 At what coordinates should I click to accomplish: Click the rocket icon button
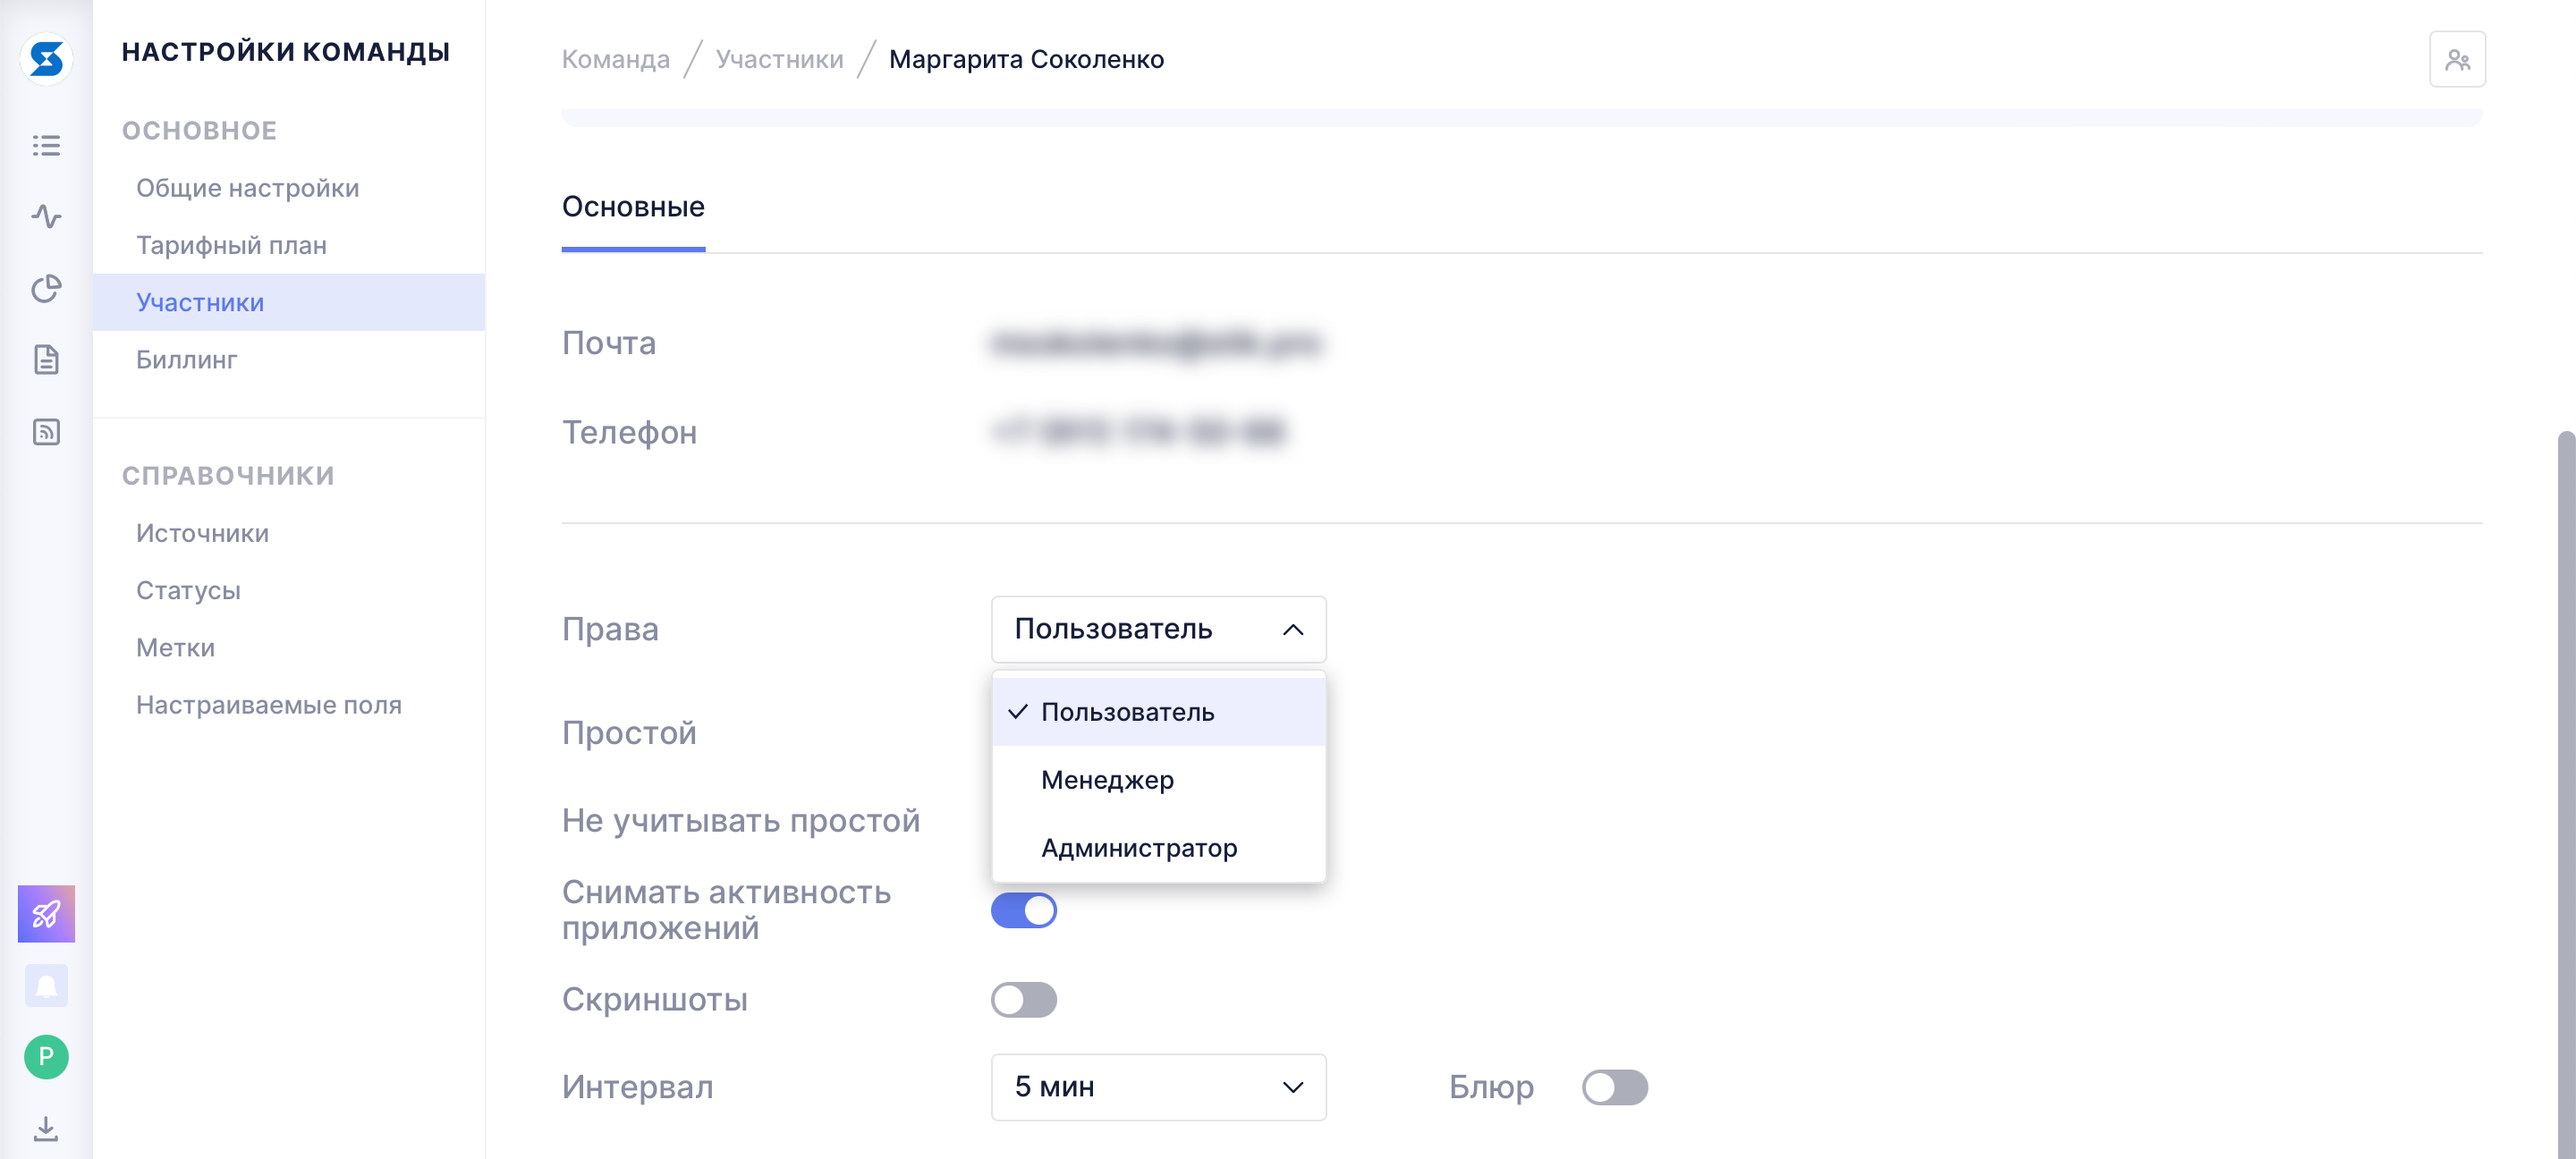tap(46, 913)
